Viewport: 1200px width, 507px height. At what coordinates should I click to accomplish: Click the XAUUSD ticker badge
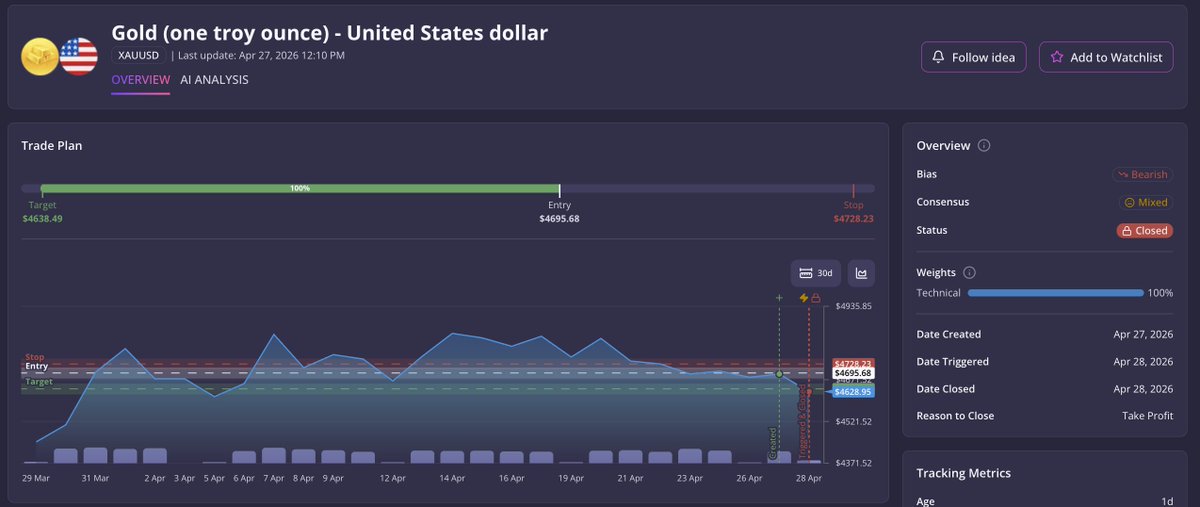(x=139, y=56)
